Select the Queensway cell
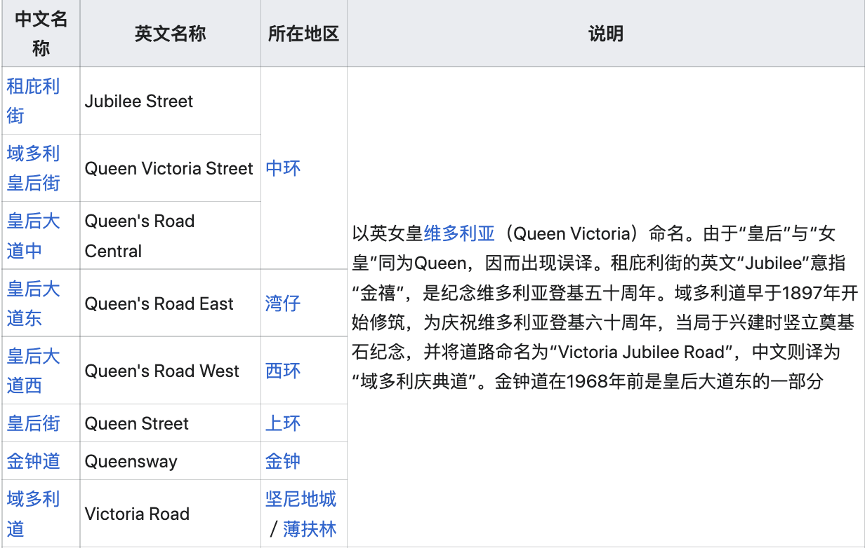Image resolution: width=866 pixels, height=550 pixels. [x=170, y=461]
